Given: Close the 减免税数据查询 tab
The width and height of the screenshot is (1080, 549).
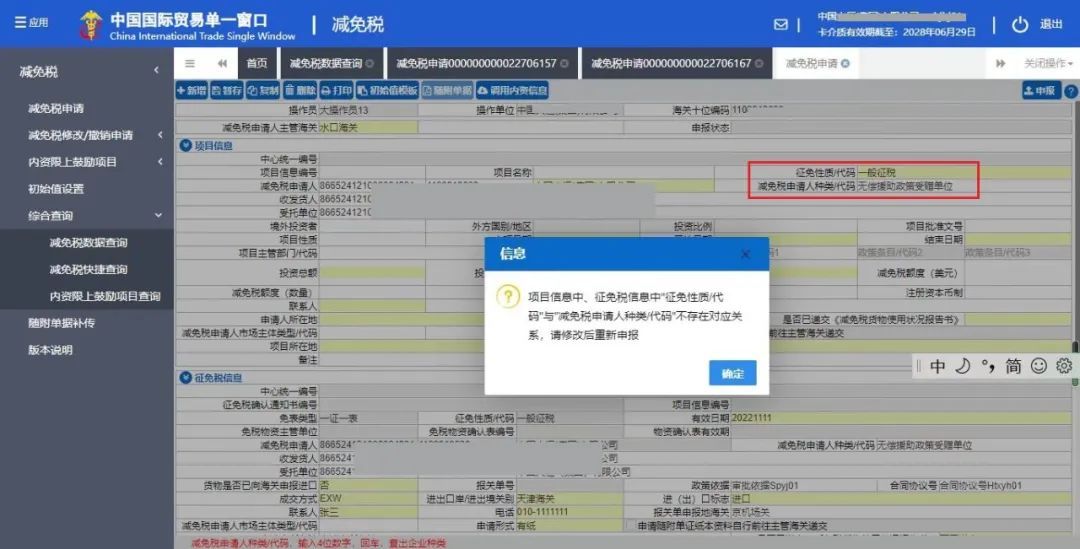Looking at the screenshot, I should (x=370, y=63).
